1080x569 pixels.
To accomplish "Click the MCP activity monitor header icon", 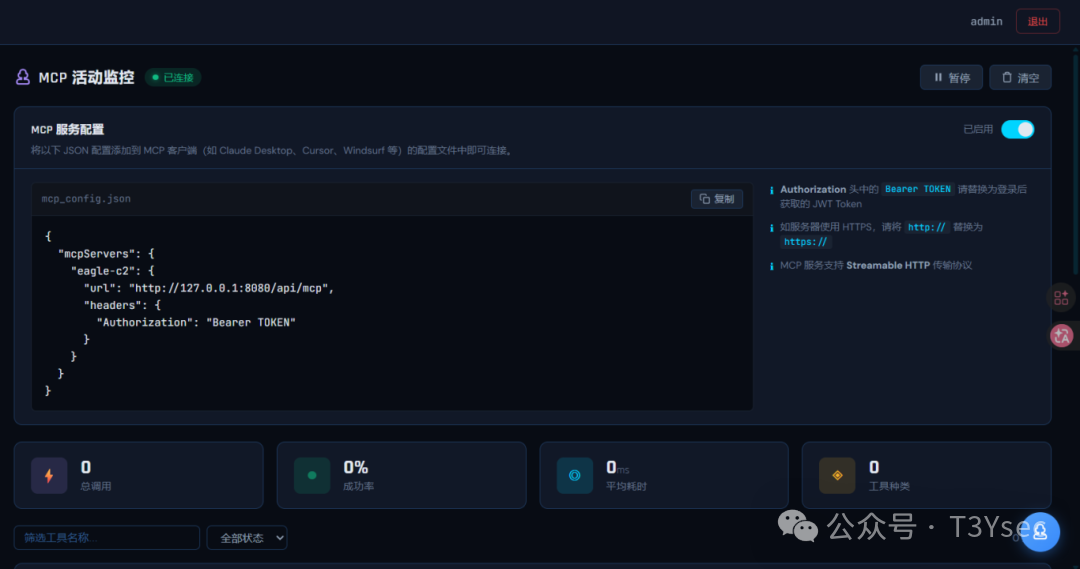I will coord(23,77).
